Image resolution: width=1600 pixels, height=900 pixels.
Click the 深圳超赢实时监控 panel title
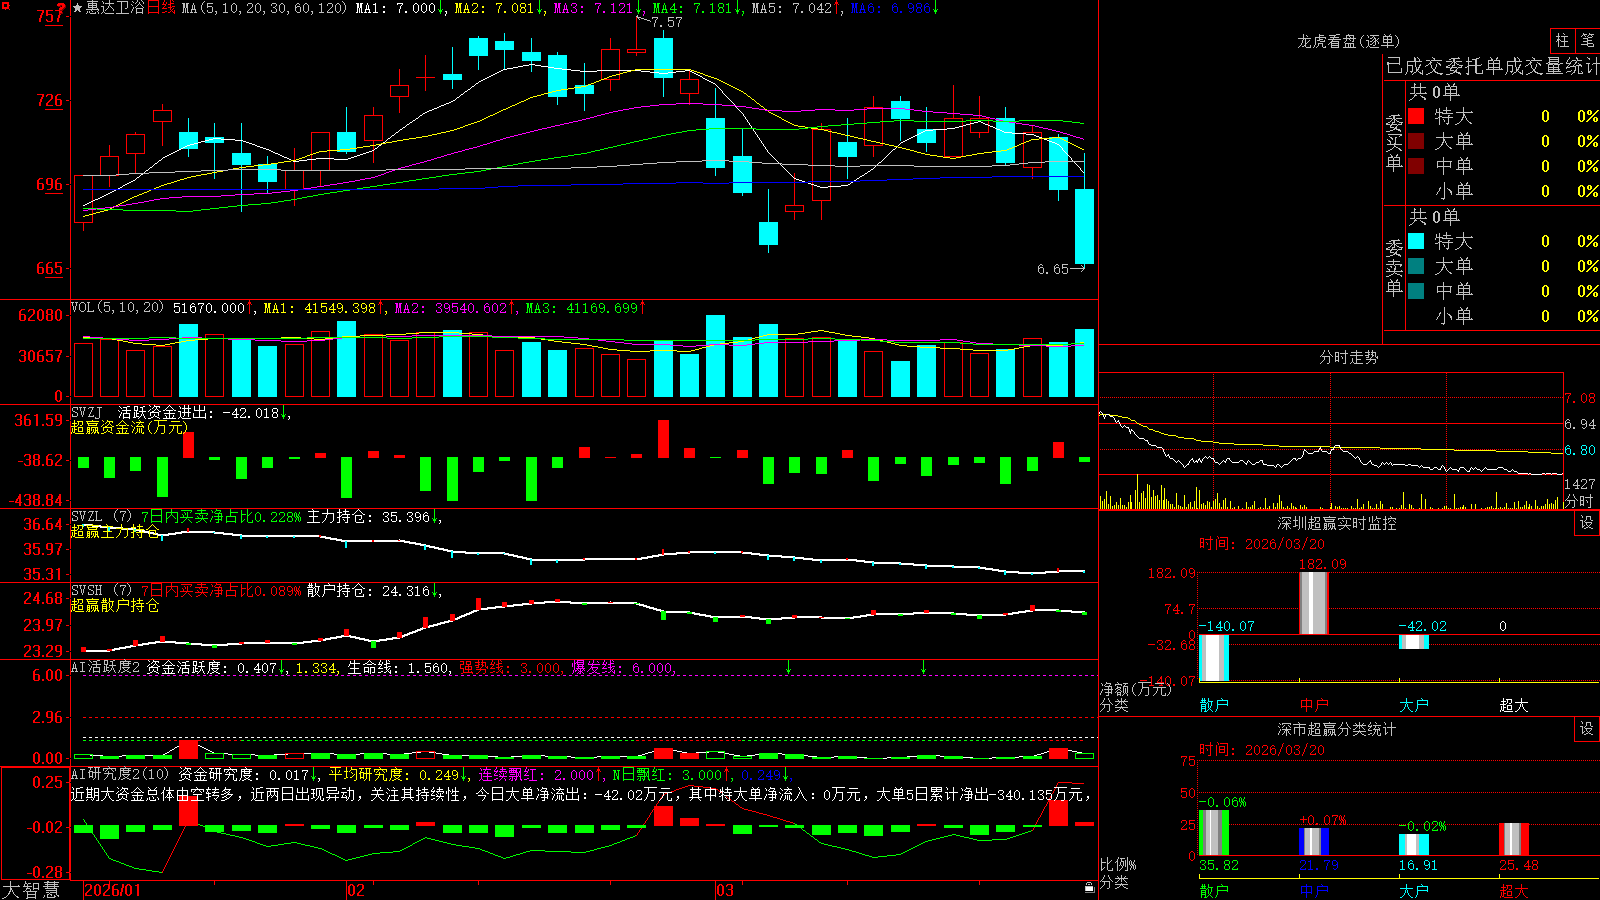(x=1337, y=523)
